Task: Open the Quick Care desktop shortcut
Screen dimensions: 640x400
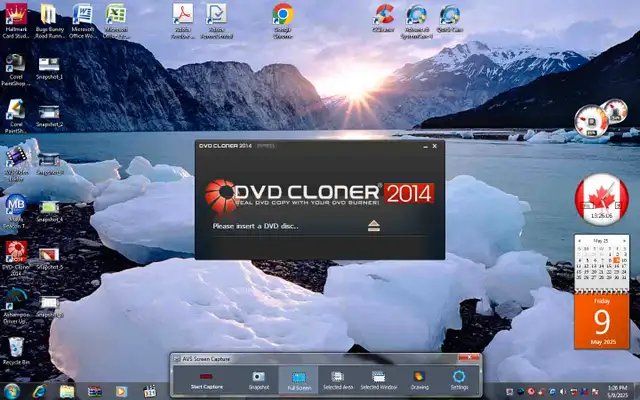Action: coord(450,18)
